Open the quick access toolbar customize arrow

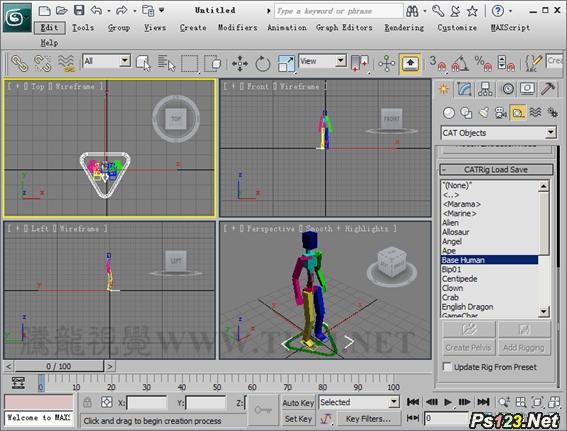click(161, 10)
